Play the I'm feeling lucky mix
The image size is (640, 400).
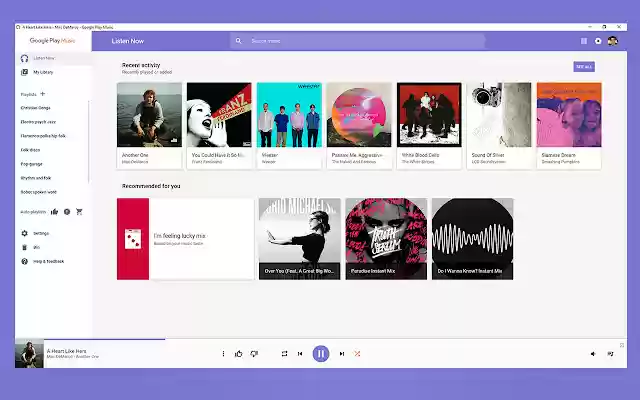coord(185,239)
